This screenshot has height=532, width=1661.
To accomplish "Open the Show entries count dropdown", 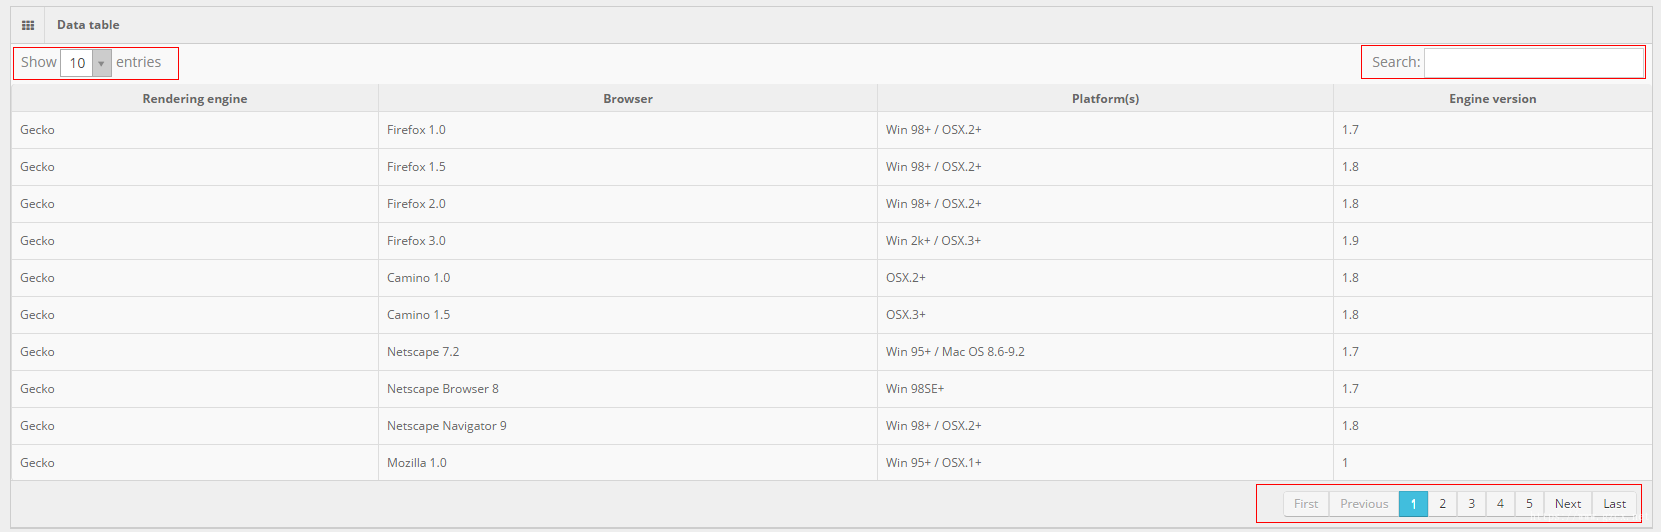I will (x=86, y=63).
